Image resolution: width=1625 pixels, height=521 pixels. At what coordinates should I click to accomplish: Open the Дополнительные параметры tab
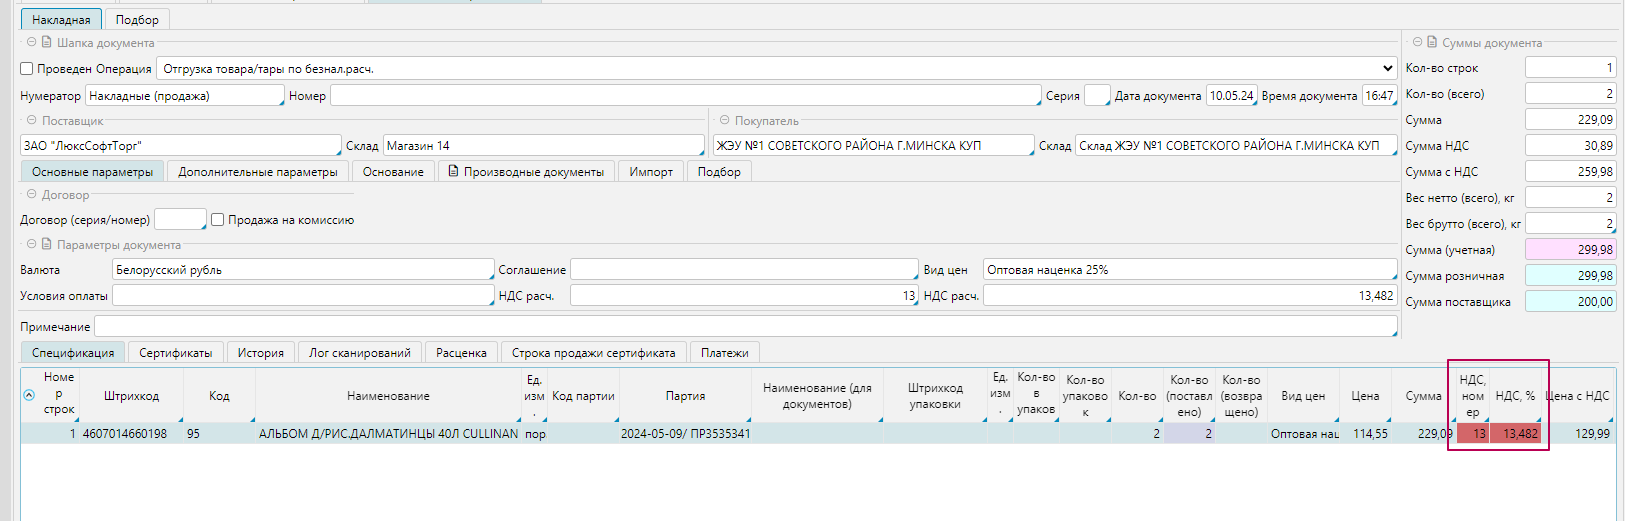point(257,172)
